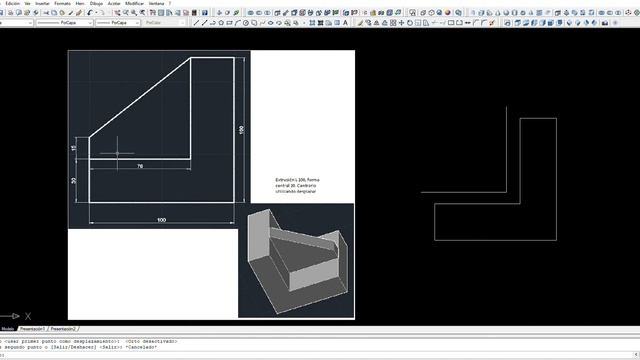This screenshot has width=640, height=360.
Task: Click the 'Extrusión L 100' note text
Action: (298, 185)
